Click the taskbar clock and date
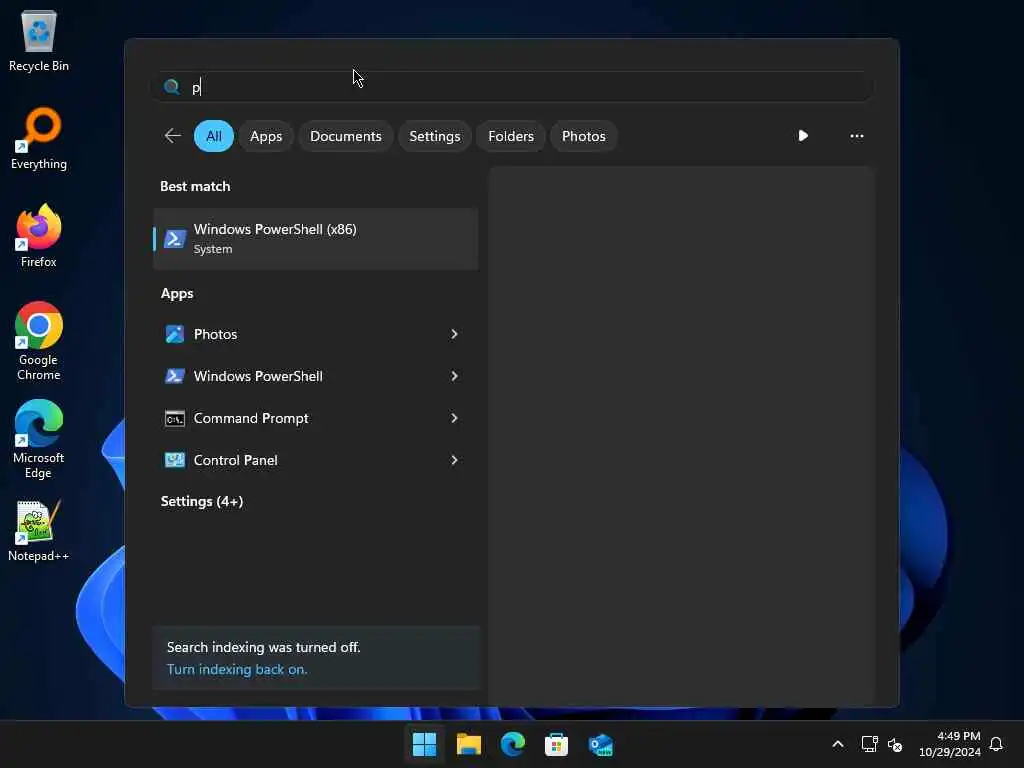1024x768 pixels. tap(950, 744)
